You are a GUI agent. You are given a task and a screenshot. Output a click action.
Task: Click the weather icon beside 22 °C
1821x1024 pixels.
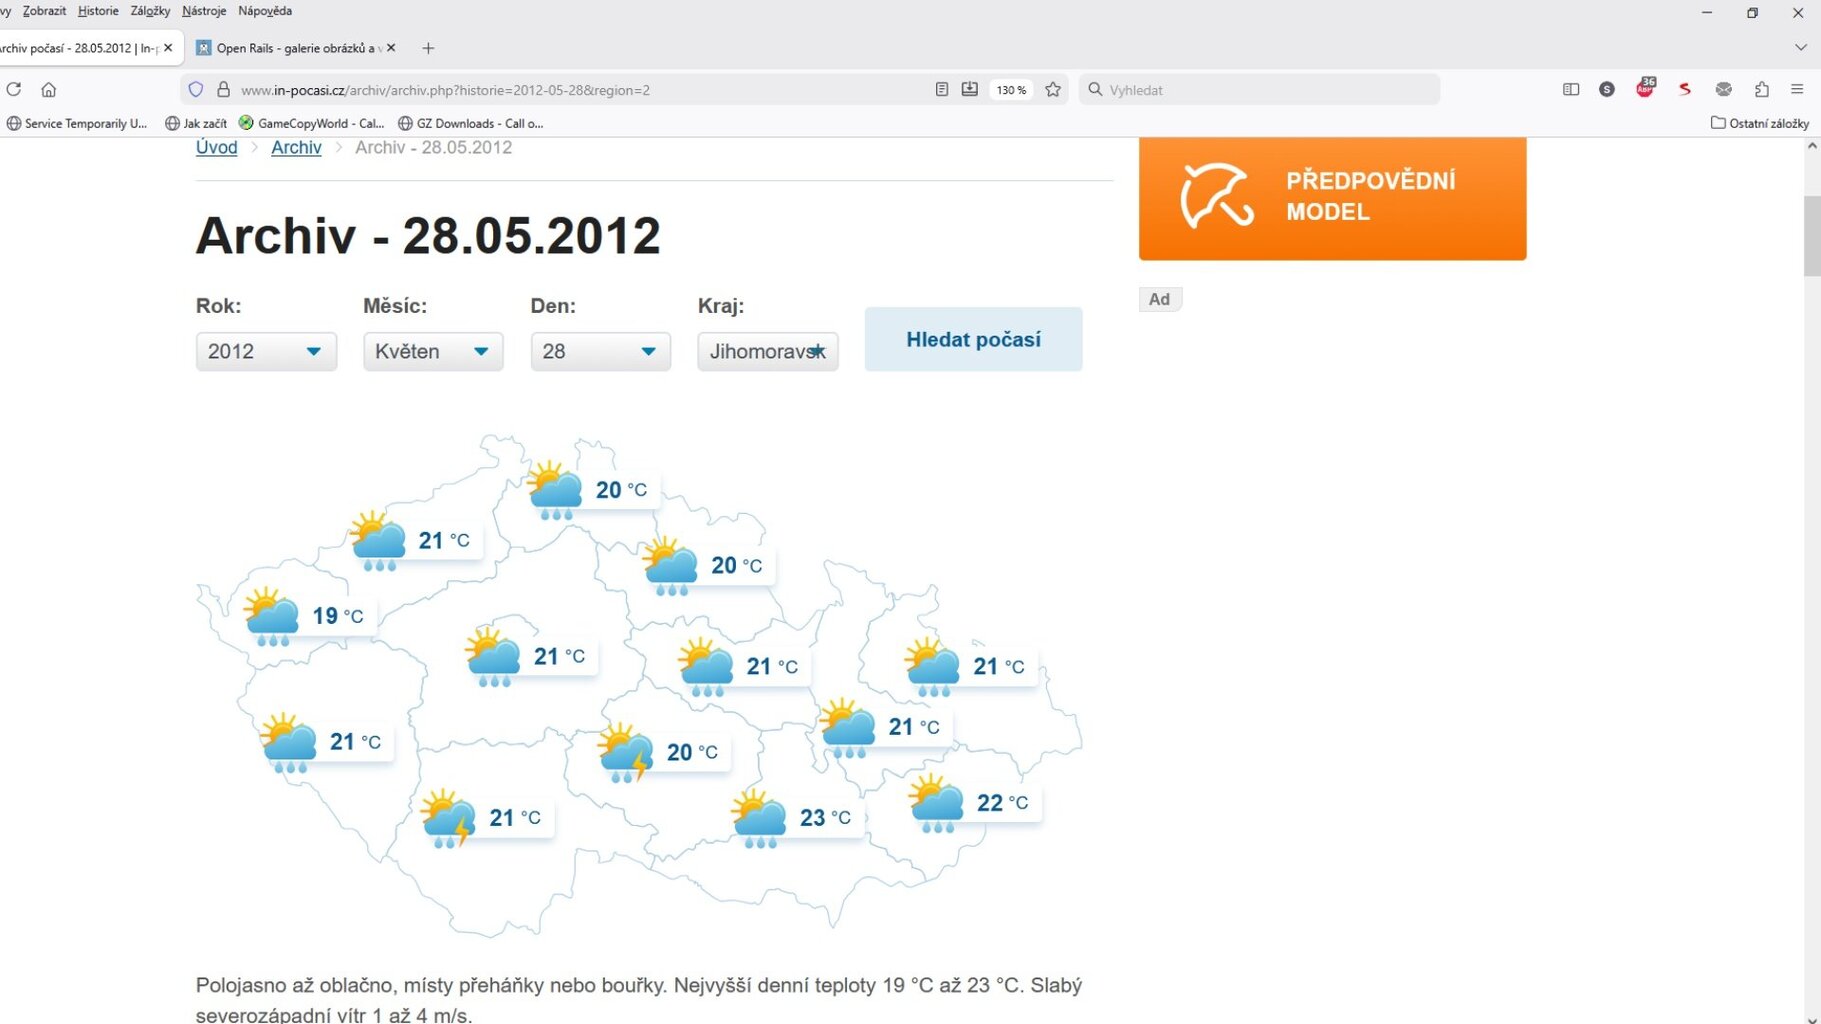(936, 803)
